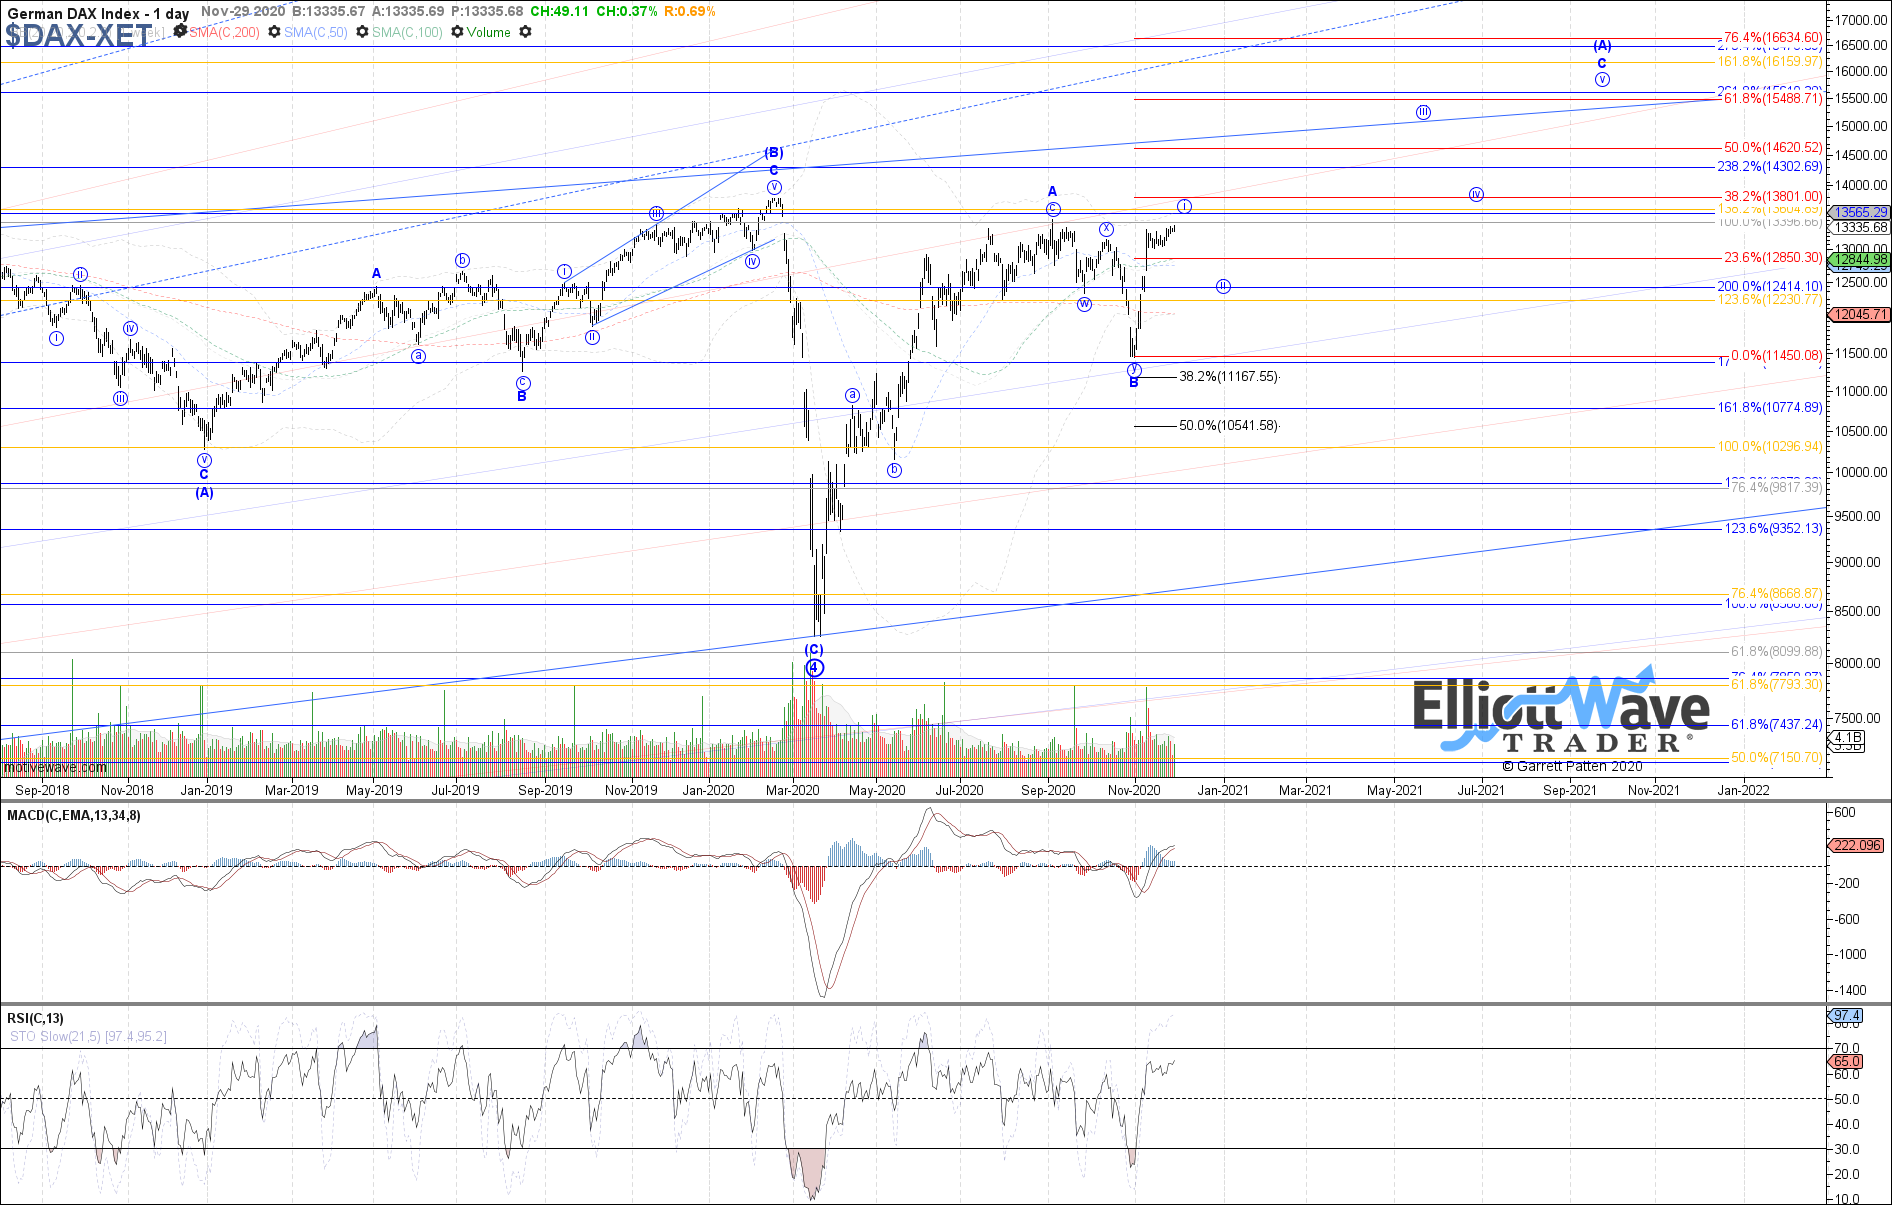Screen dimensions: 1892x1205
Task: Click the 97.4 stochastic value tag
Action: click(1846, 1016)
